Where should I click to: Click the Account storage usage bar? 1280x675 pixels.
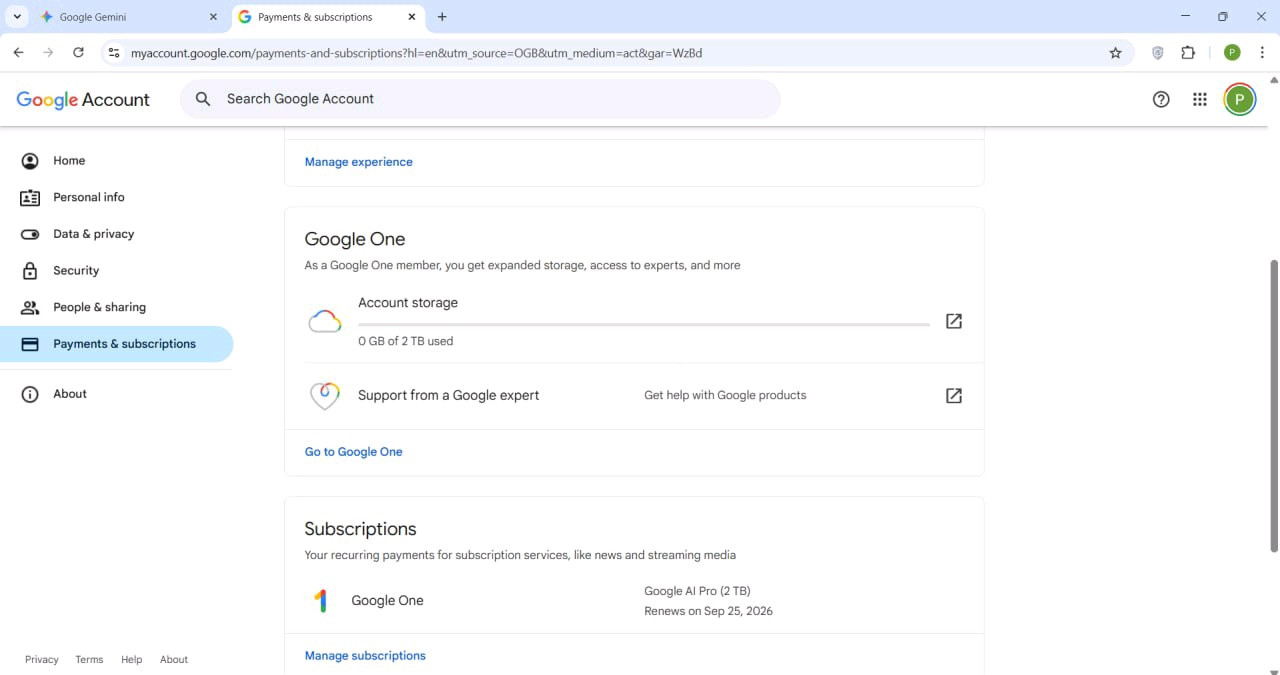click(x=643, y=324)
